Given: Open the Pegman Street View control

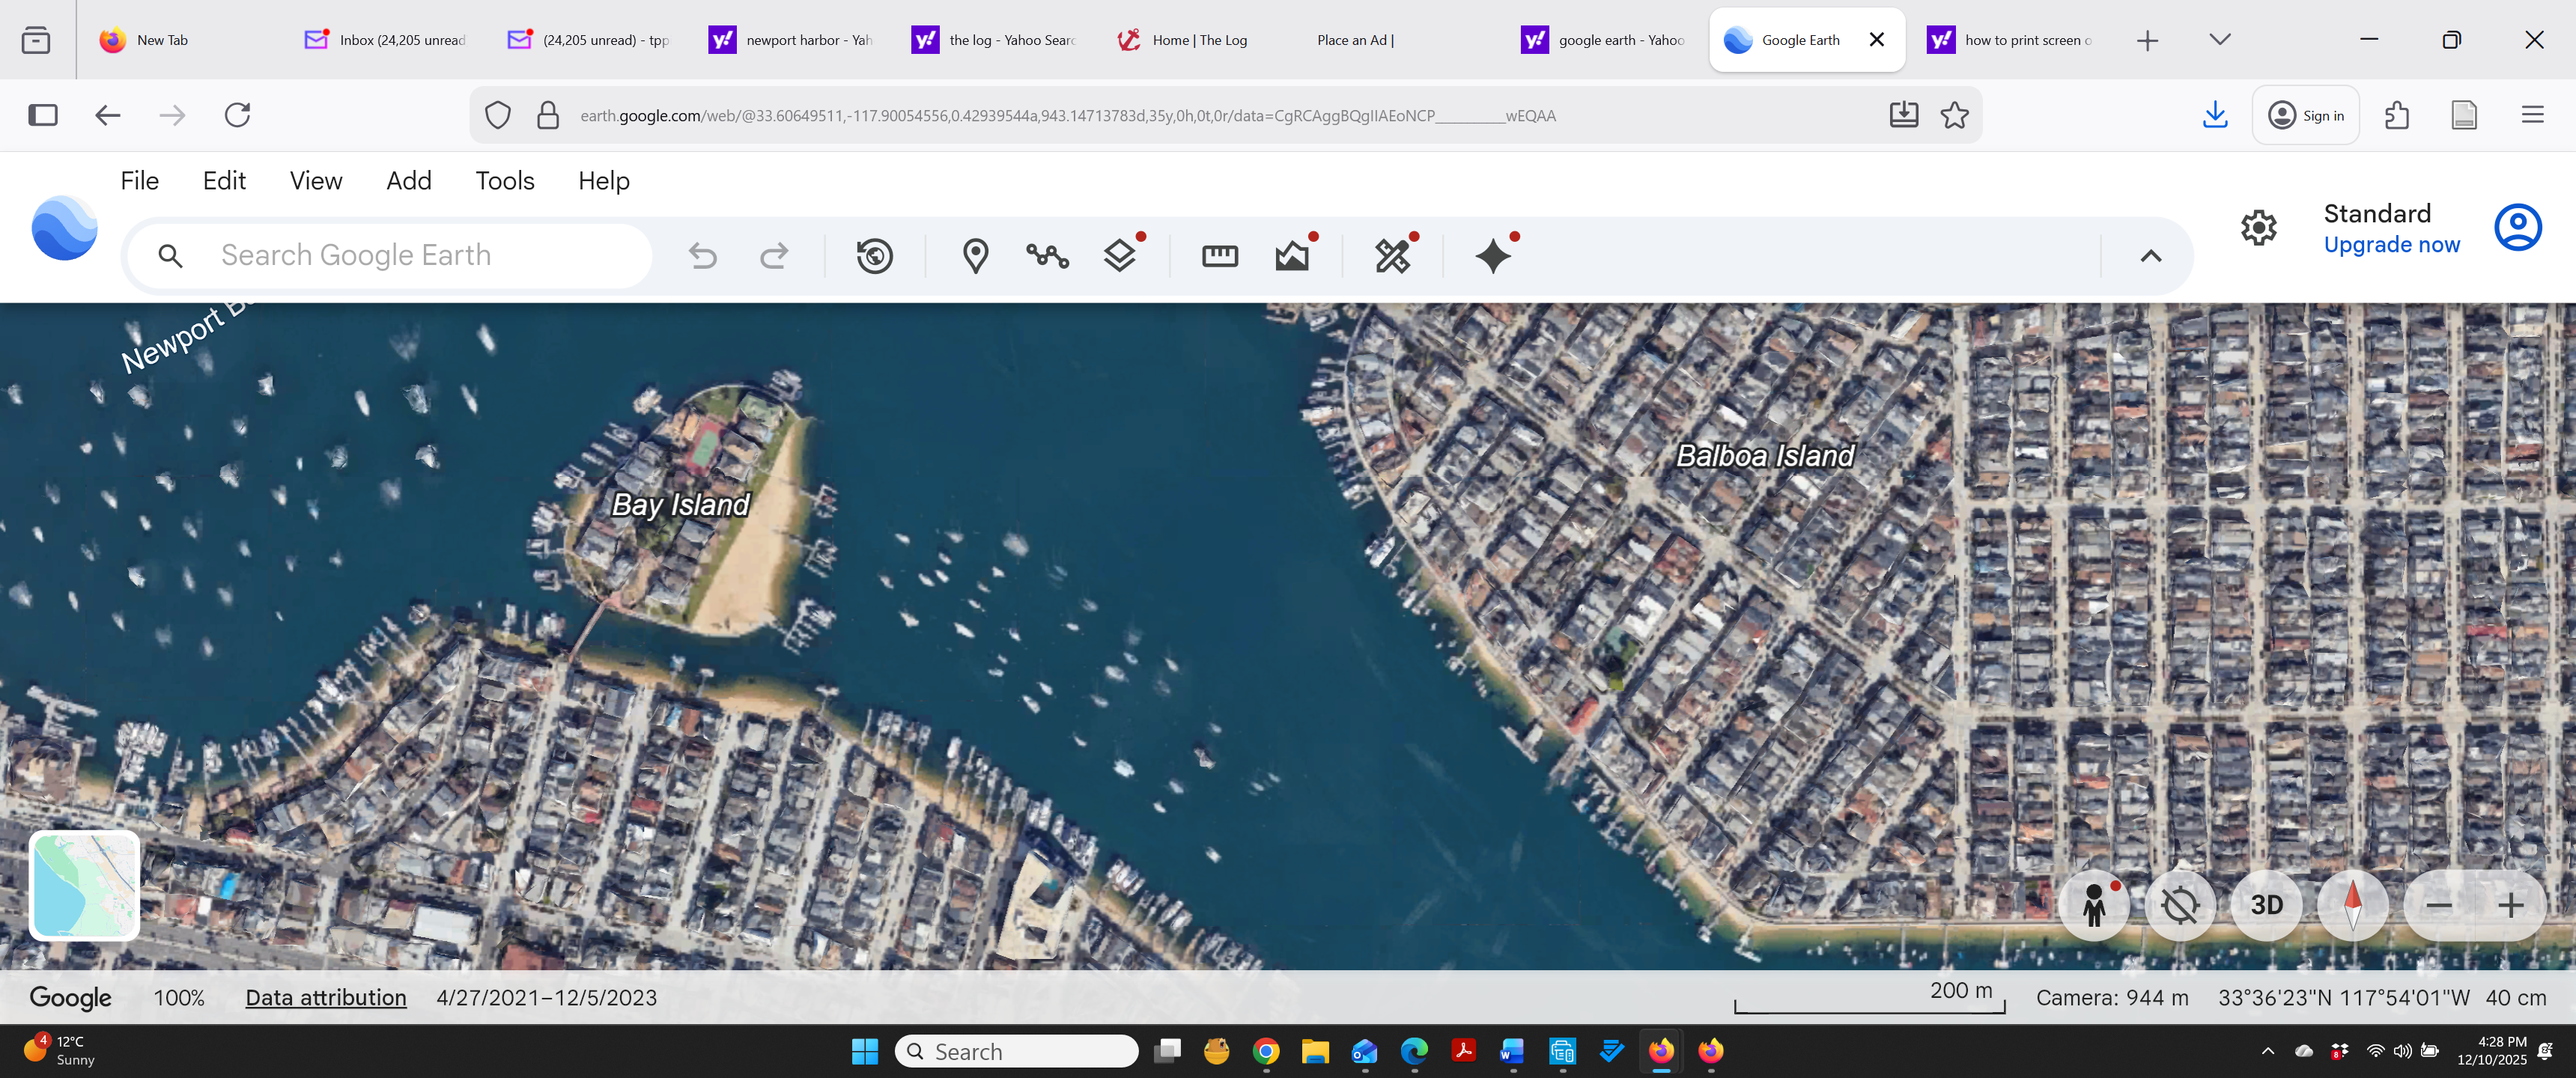Looking at the screenshot, I should coord(2093,906).
